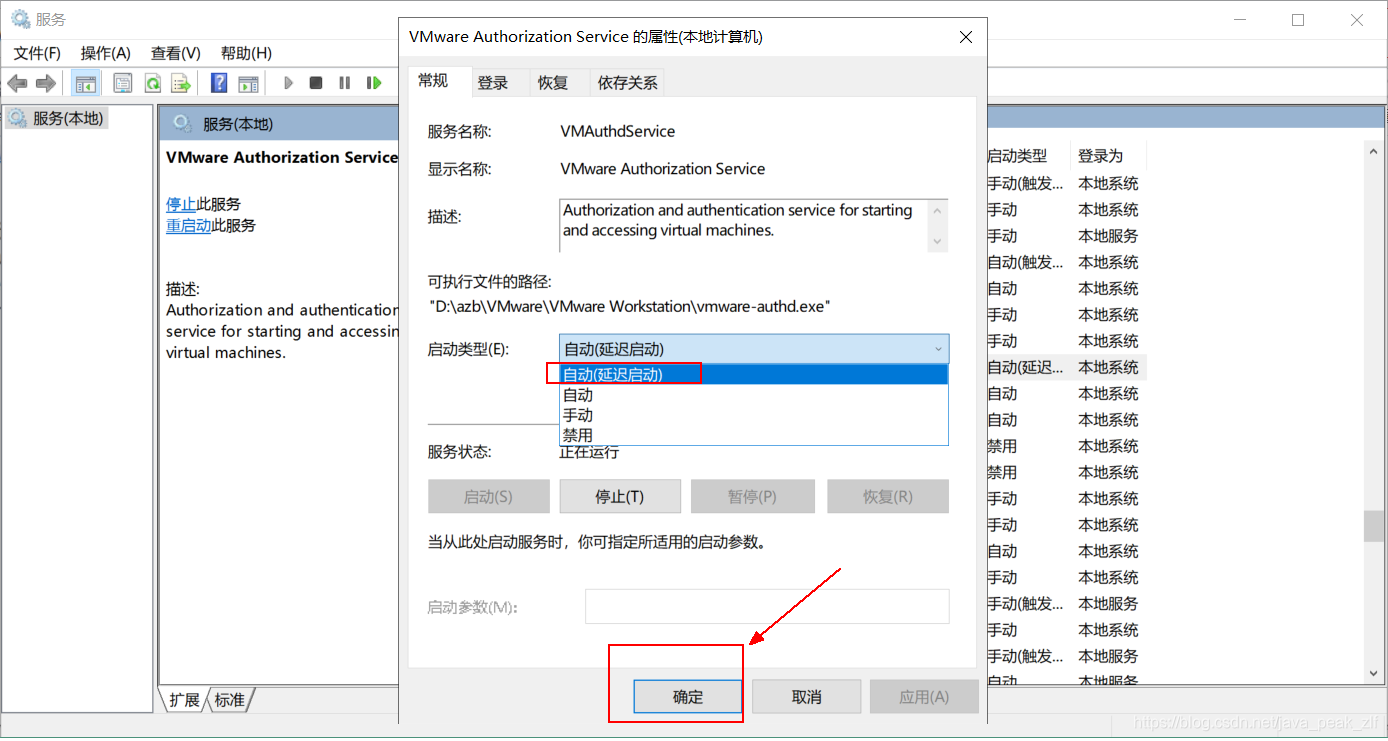Click the 暂停(P) service button
Image resolution: width=1388 pixels, height=741 pixels.
click(x=753, y=497)
